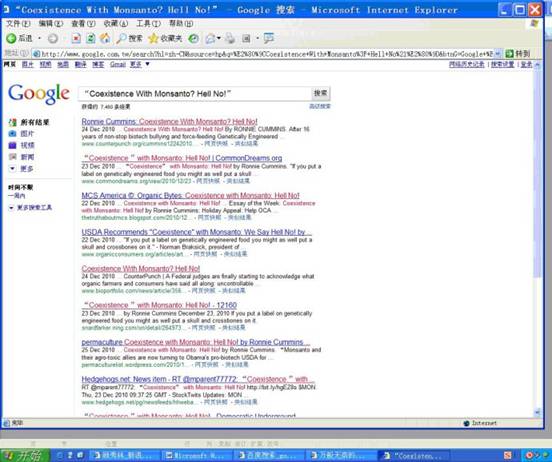The width and height of the screenshot is (552, 462).
Task: Open 编辑(E) menu
Action: (51, 24)
